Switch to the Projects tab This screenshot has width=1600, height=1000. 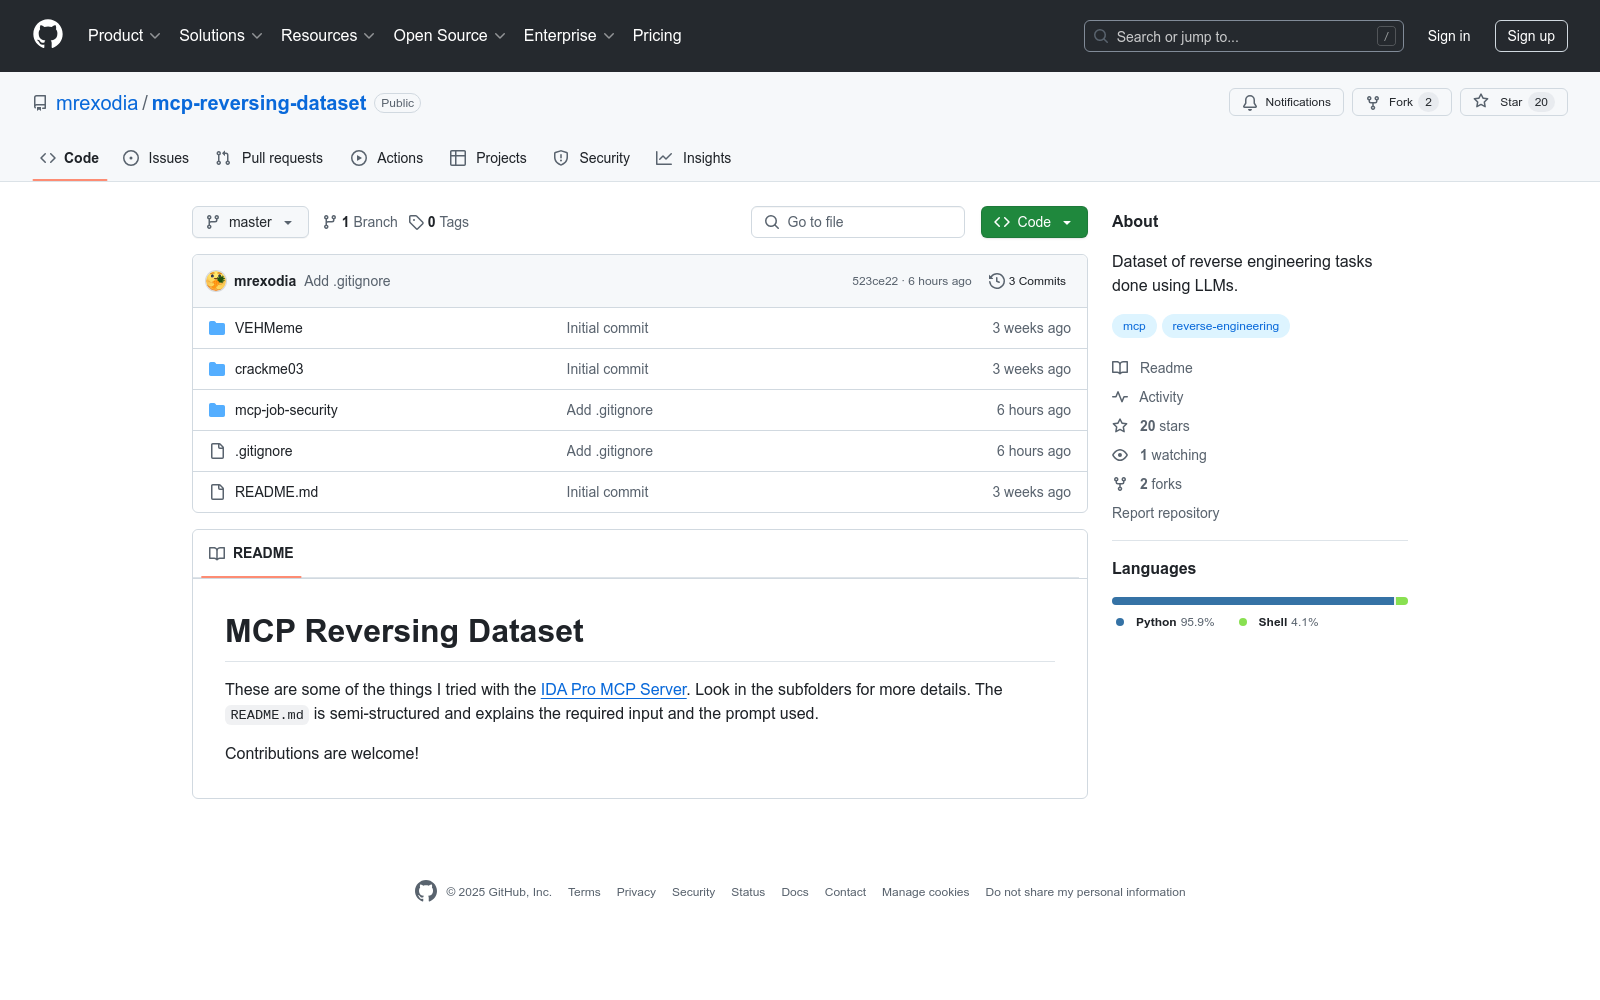click(x=488, y=158)
